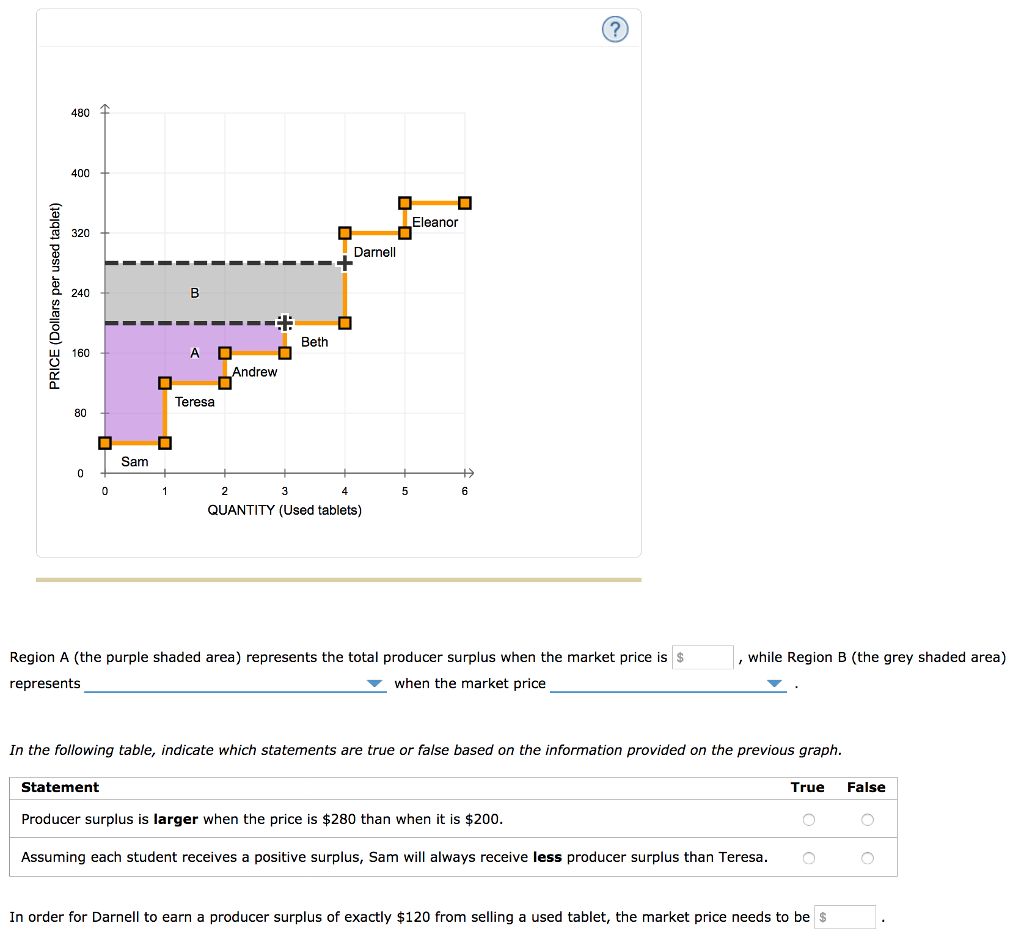The width and height of the screenshot is (1024, 945).
Task: Click the square point above Teresa label
Action: click(165, 383)
